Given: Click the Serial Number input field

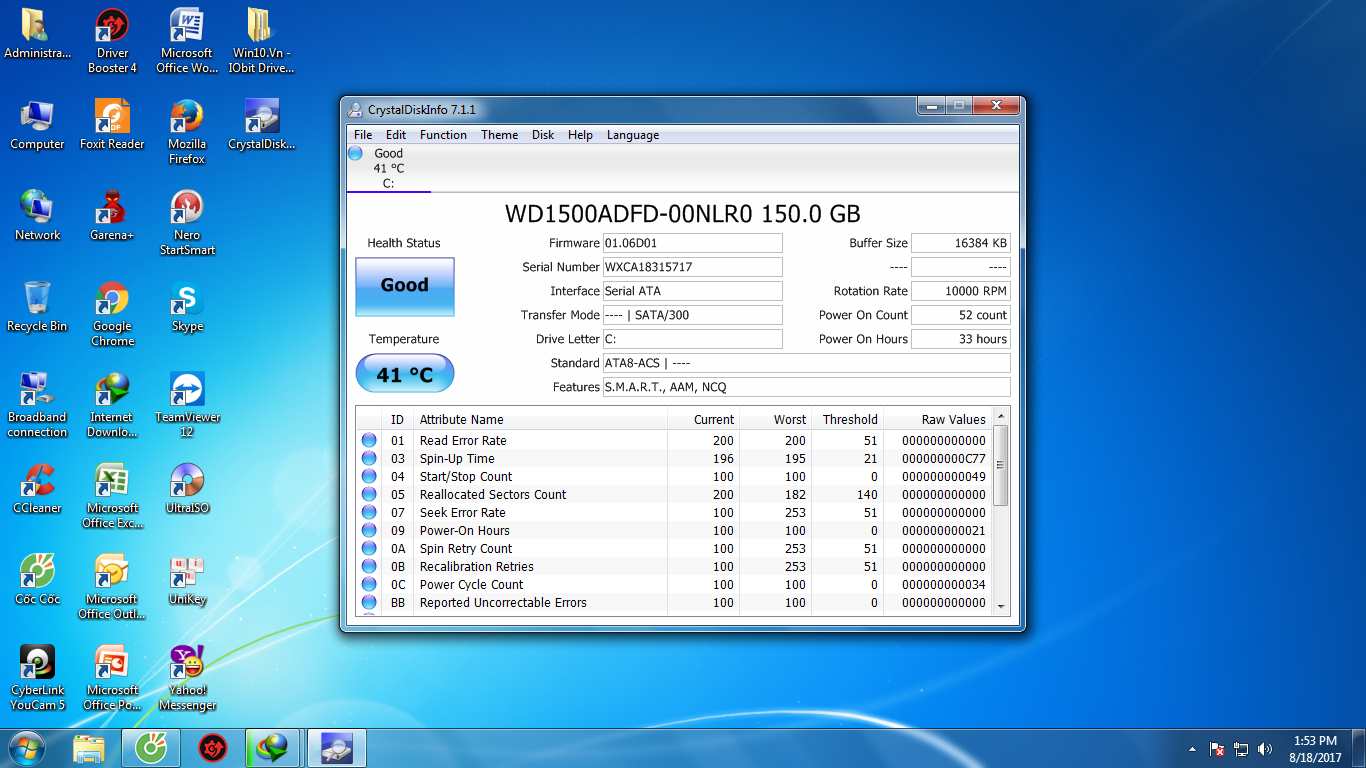Looking at the screenshot, I should (692, 267).
